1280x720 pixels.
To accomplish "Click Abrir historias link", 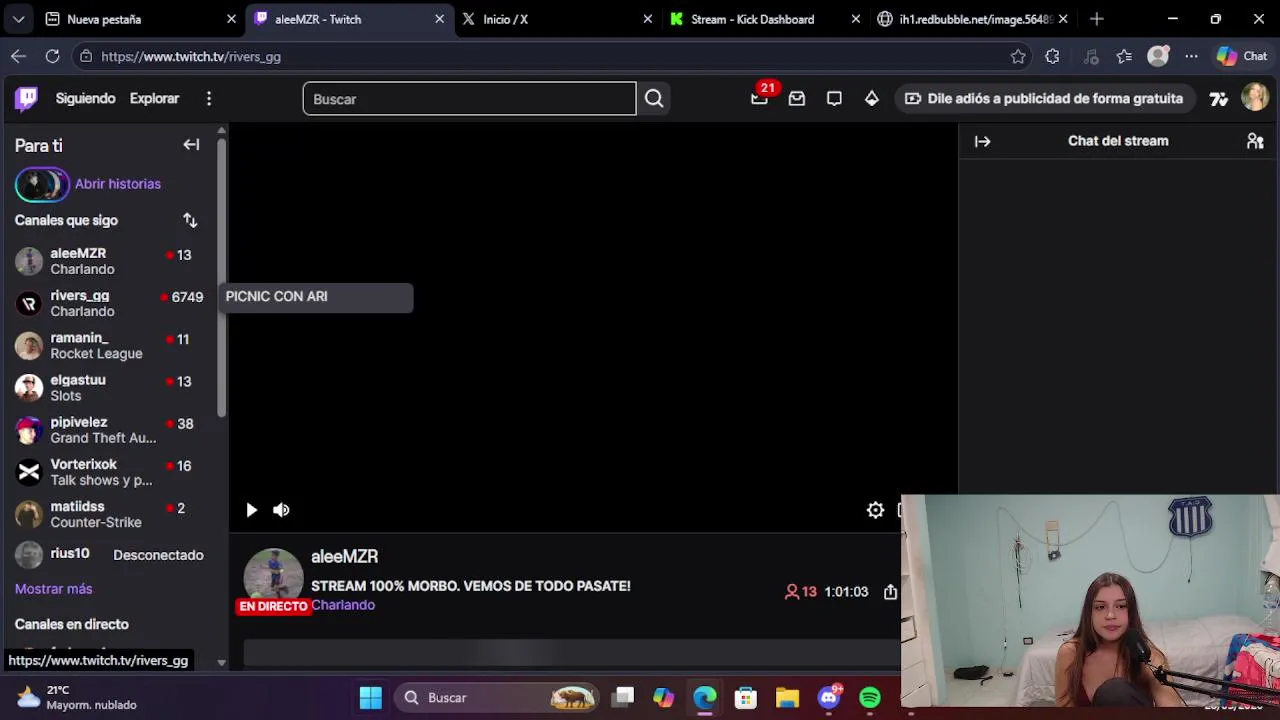I will tap(117, 184).
